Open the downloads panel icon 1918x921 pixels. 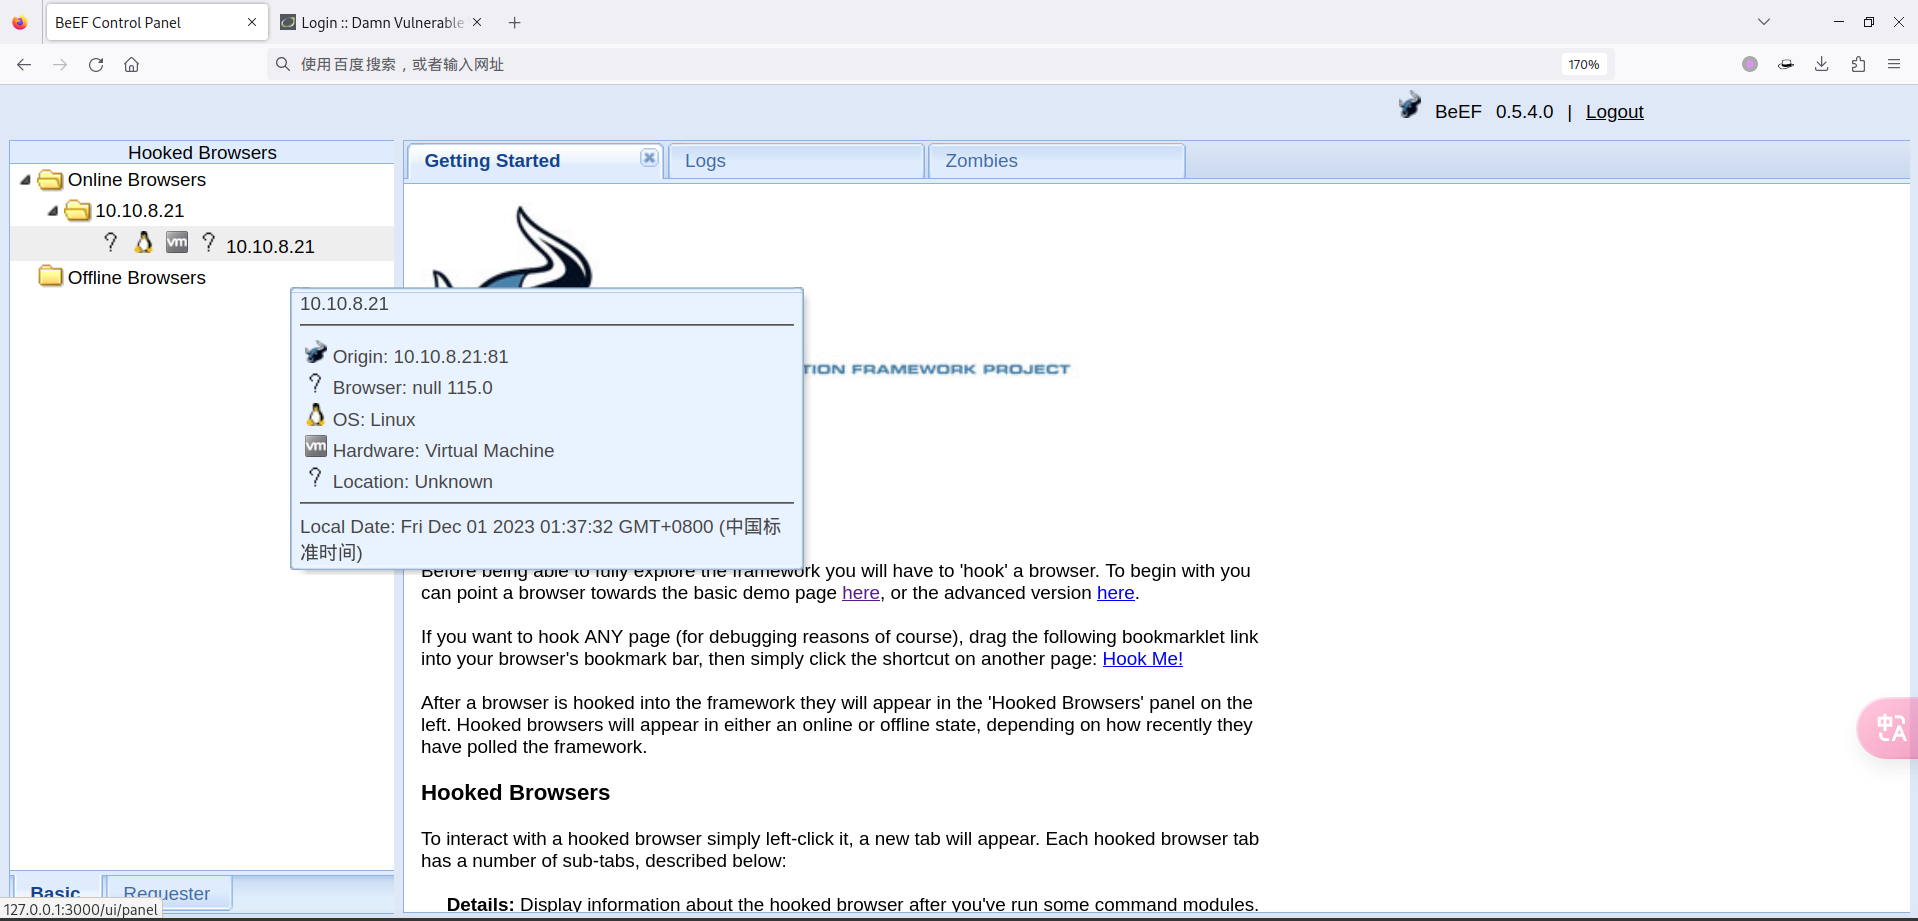click(x=1822, y=64)
